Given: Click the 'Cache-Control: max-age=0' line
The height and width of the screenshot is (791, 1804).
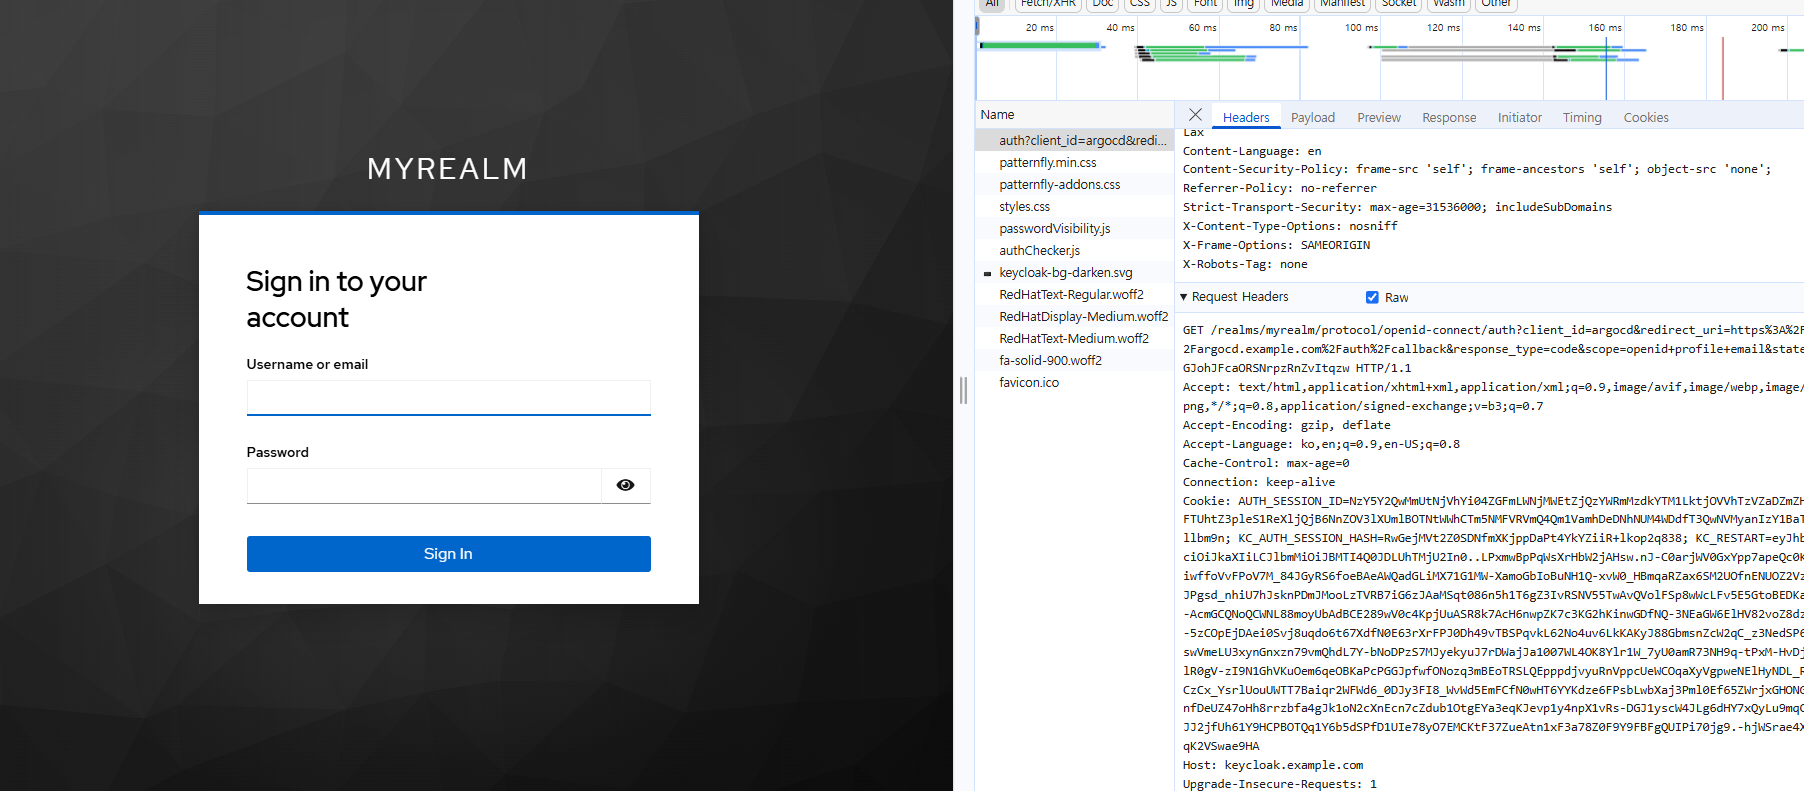Looking at the screenshot, I should tap(1266, 463).
